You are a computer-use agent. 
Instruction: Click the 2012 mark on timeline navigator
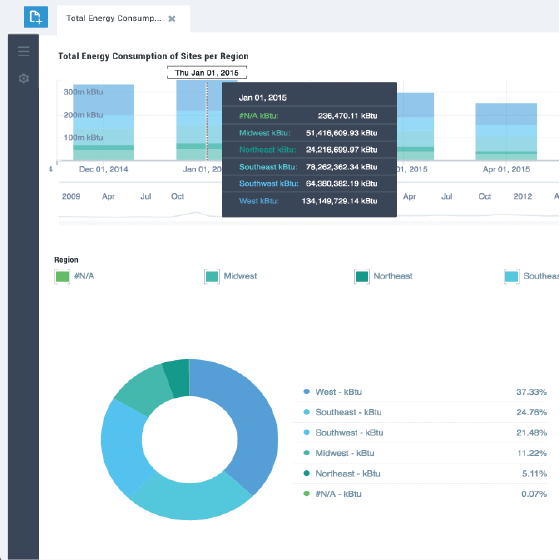[x=522, y=196]
